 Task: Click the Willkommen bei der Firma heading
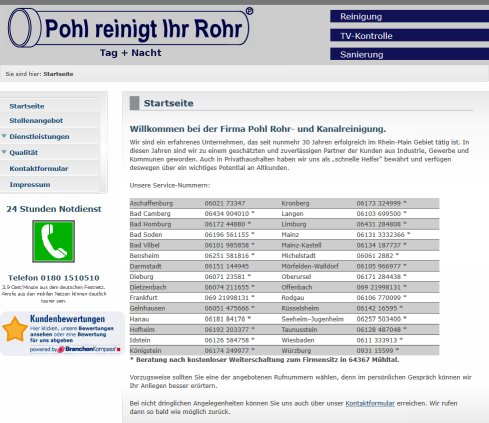[258, 129]
